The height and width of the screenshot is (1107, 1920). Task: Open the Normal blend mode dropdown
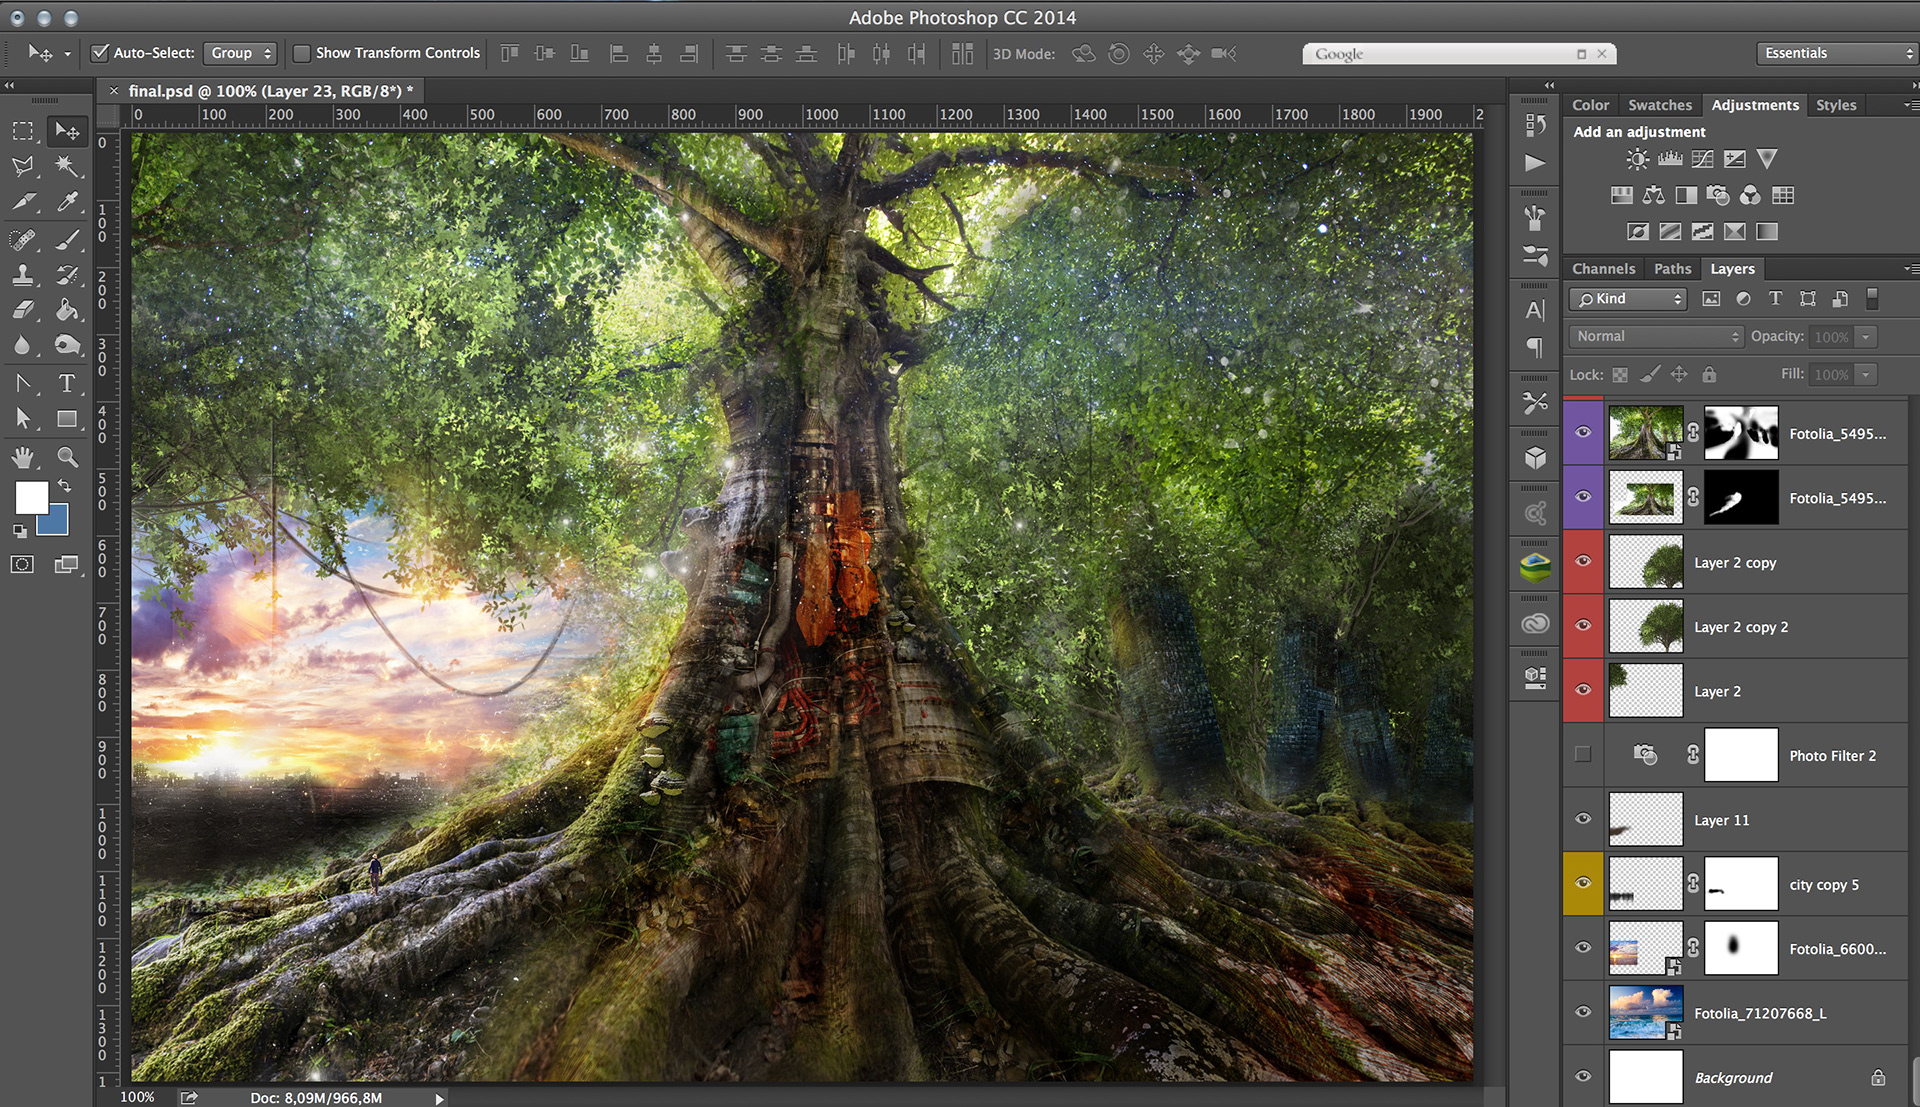point(1656,337)
